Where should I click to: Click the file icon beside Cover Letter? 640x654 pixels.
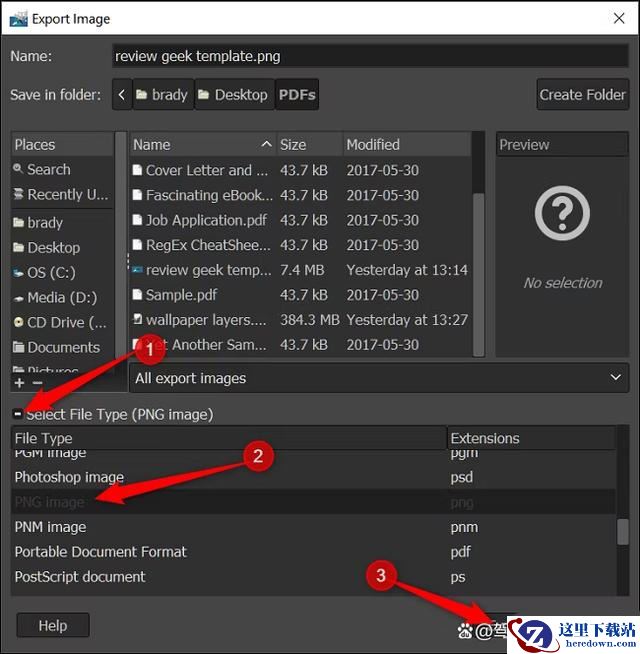tap(137, 170)
